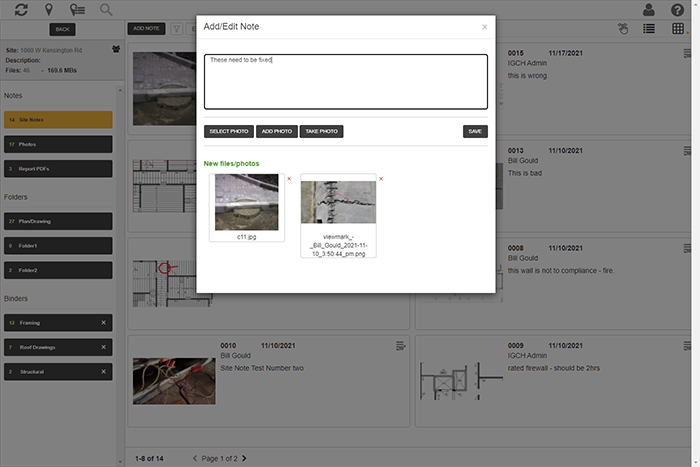Image resolution: width=700 pixels, height=467 pixels.
Task: Select the Plan/Drawing folder
Action: point(57,220)
